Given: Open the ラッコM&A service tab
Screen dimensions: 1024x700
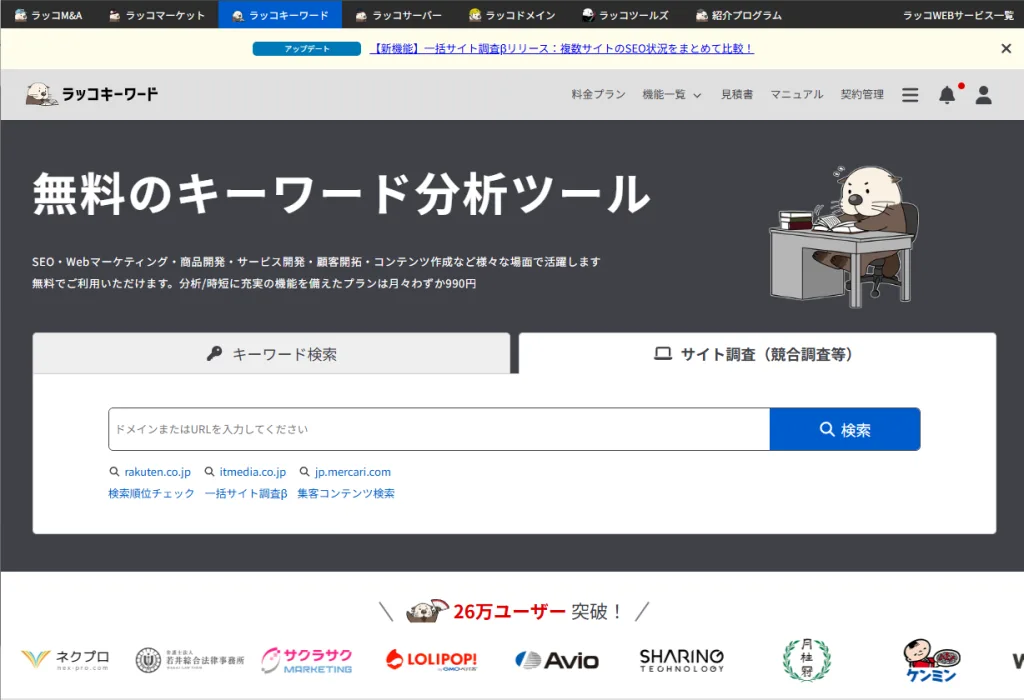Looking at the screenshot, I should pyautogui.click(x=48, y=14).
